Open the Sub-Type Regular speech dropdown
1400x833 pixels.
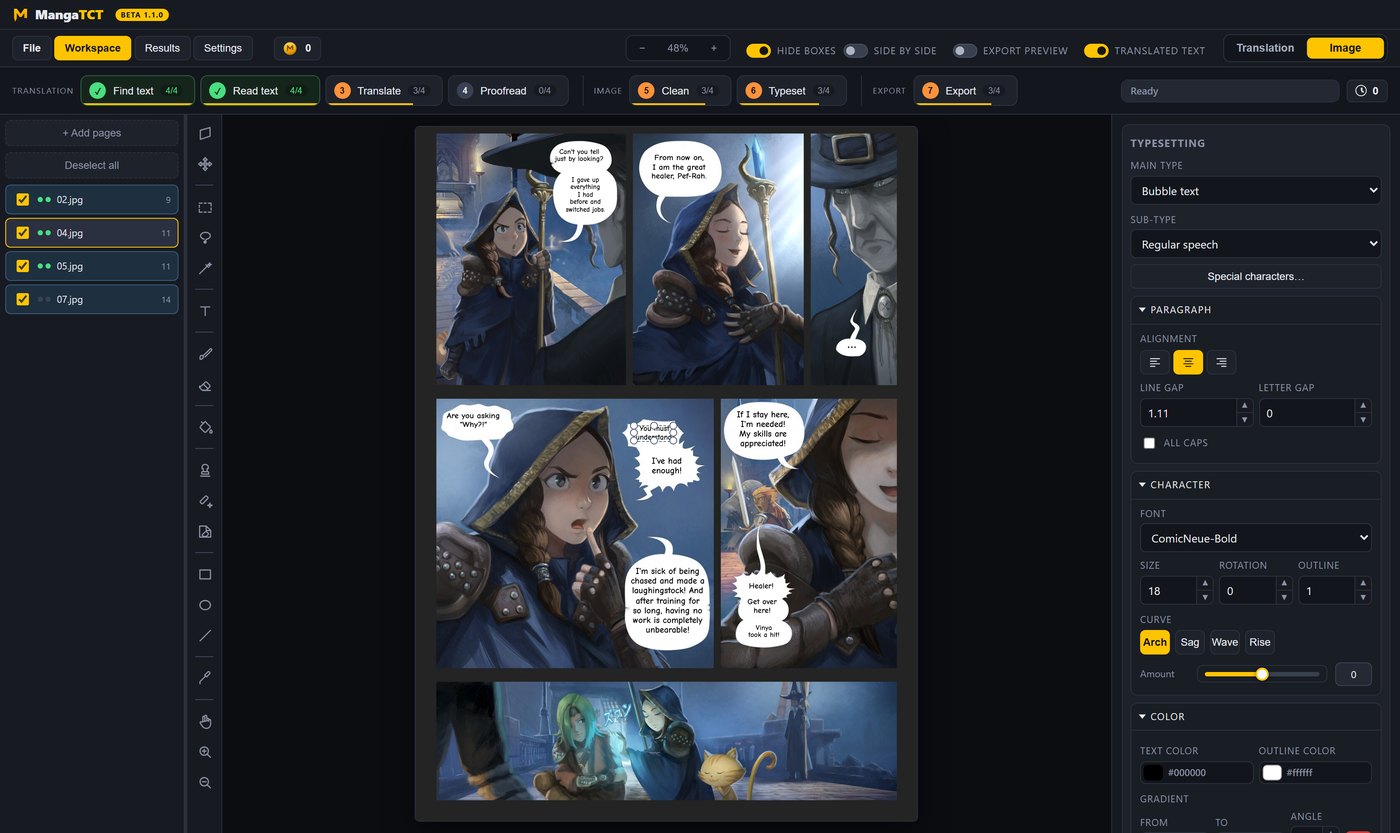coord(1255,244)
